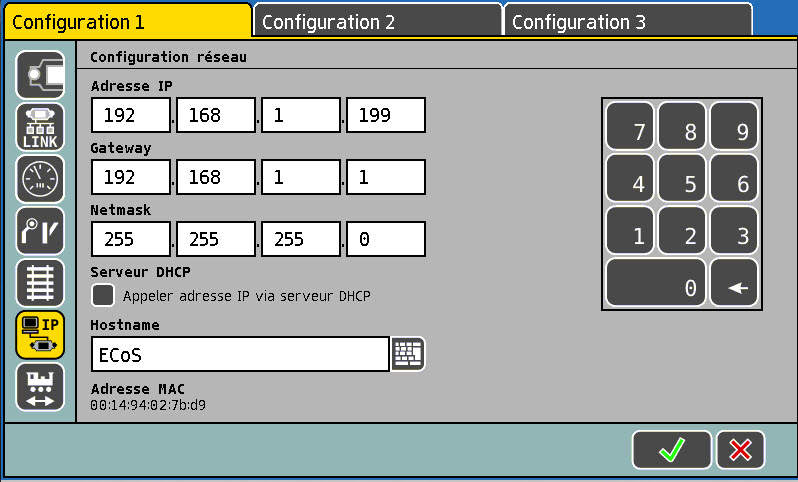Open the locomotive with arrows icon
798x482 pixels.
[40, 387]
